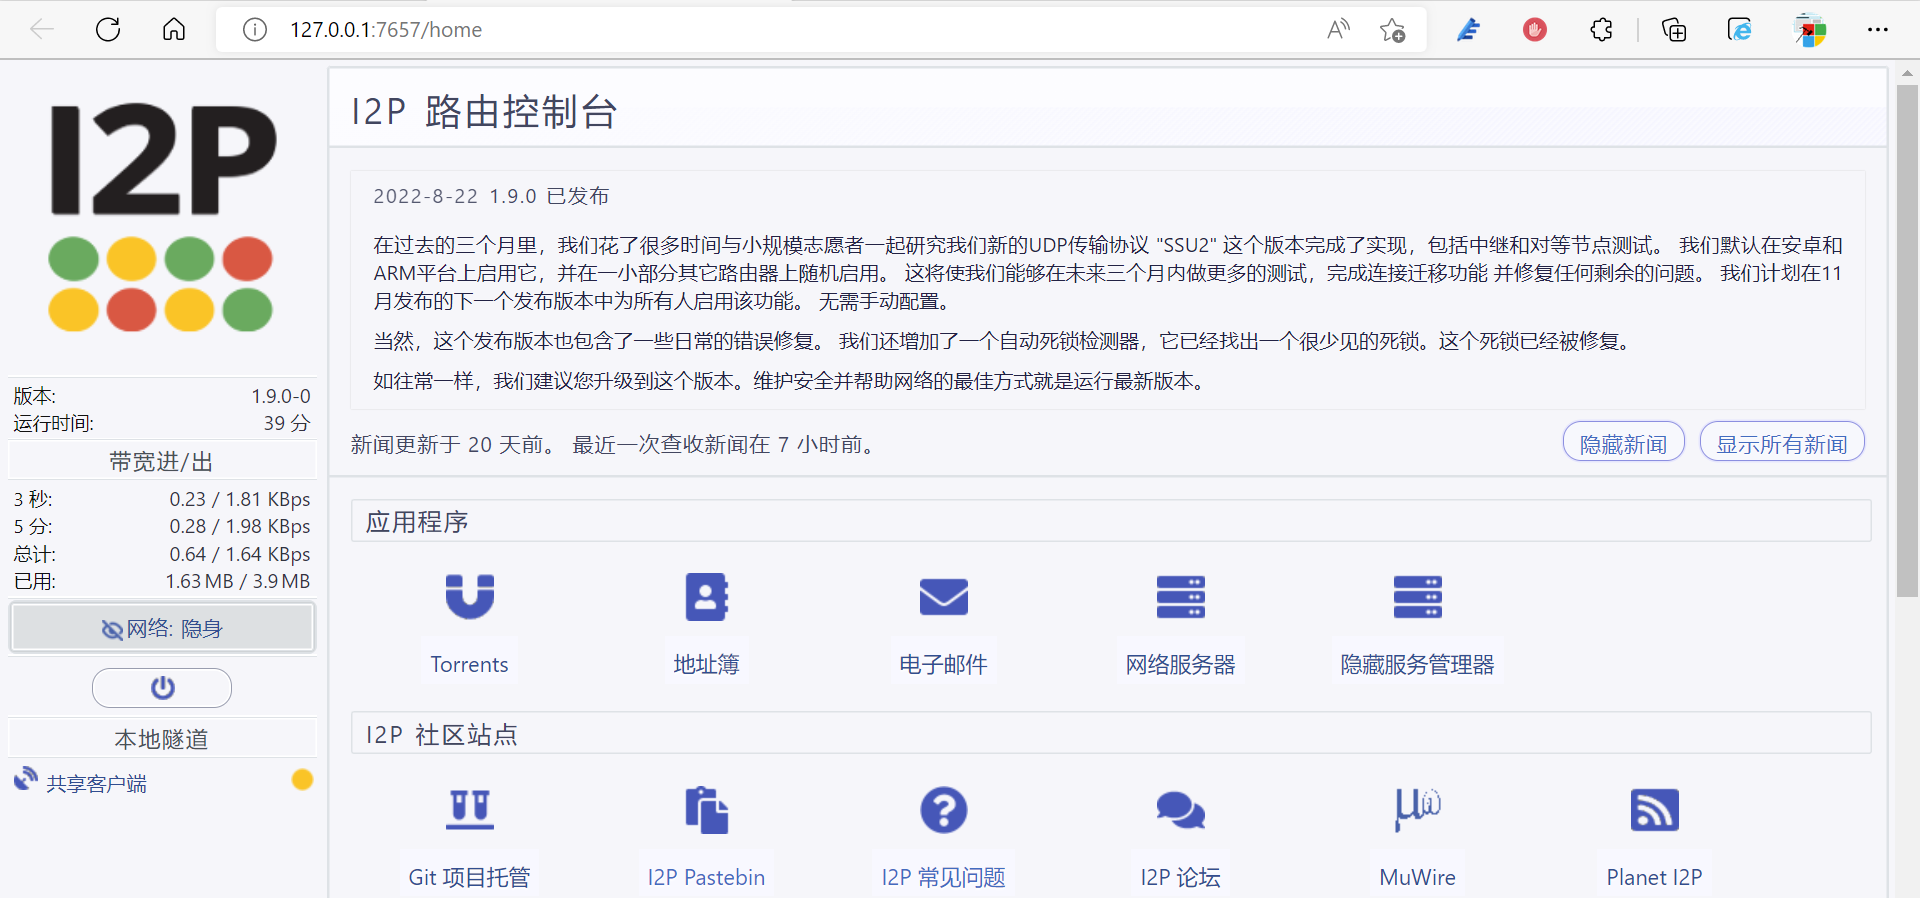Open the 共享客户端 tunnel link

click(x=96, y=784)
